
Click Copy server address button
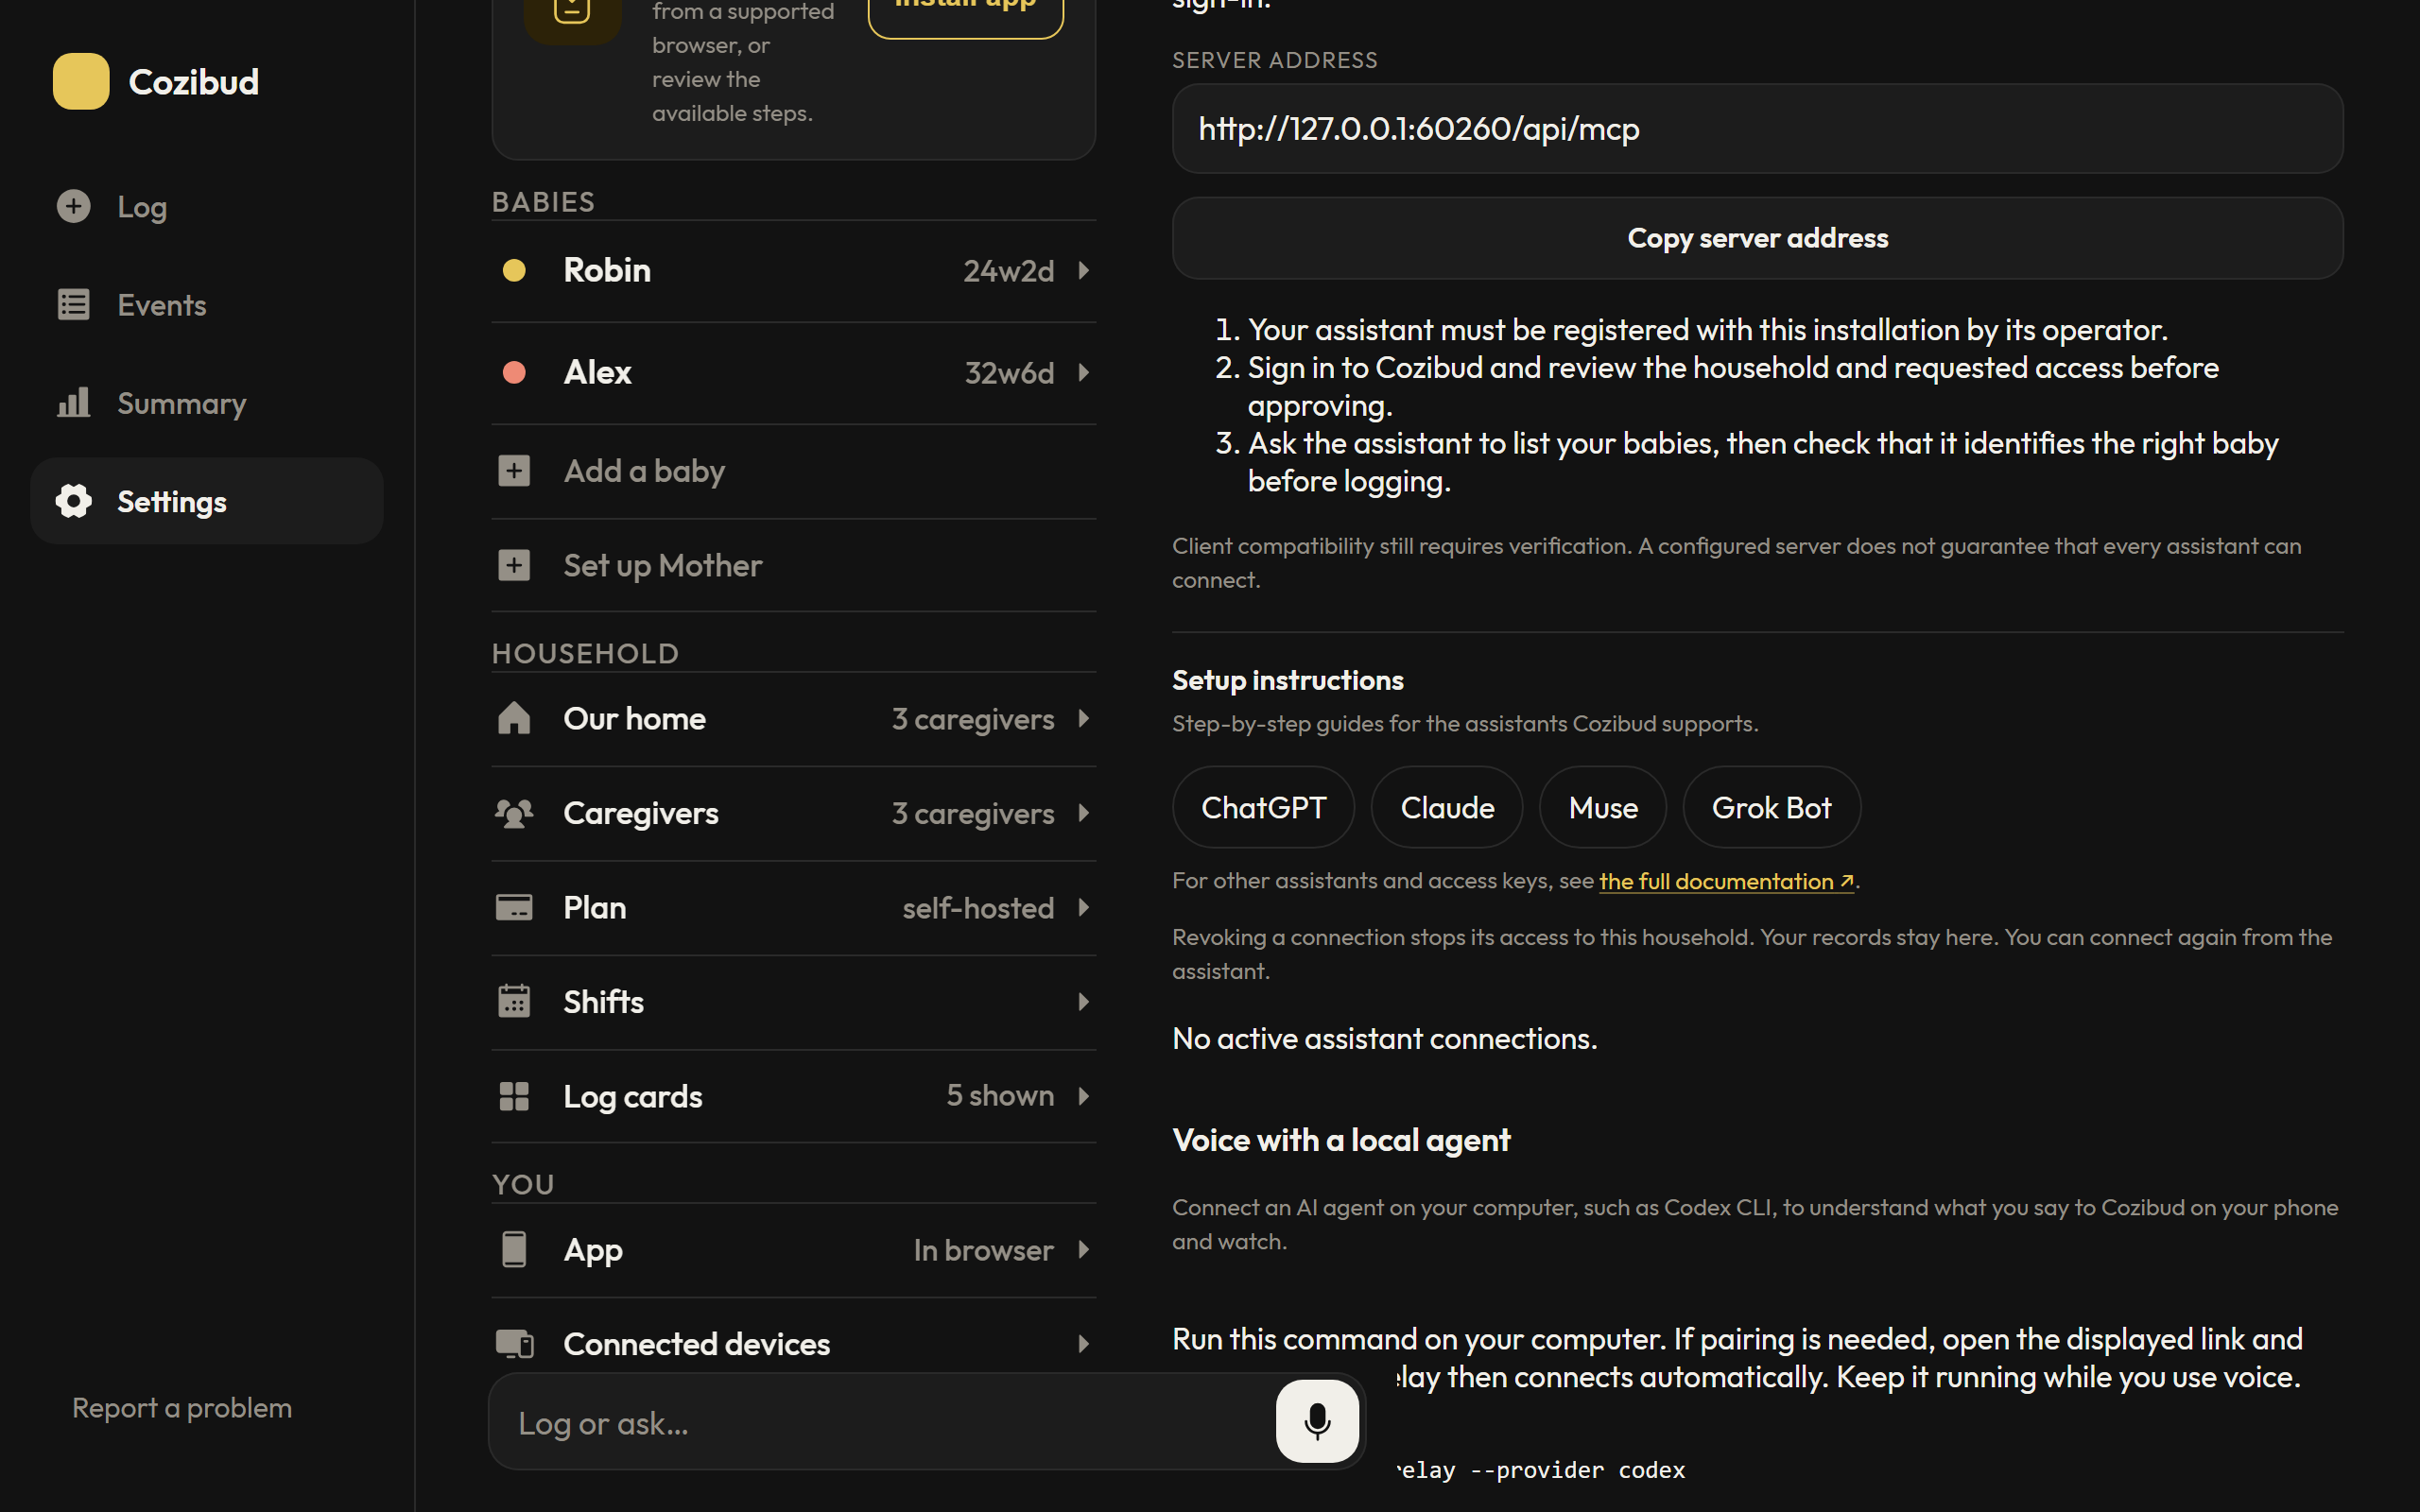(x=1757, y=238)
